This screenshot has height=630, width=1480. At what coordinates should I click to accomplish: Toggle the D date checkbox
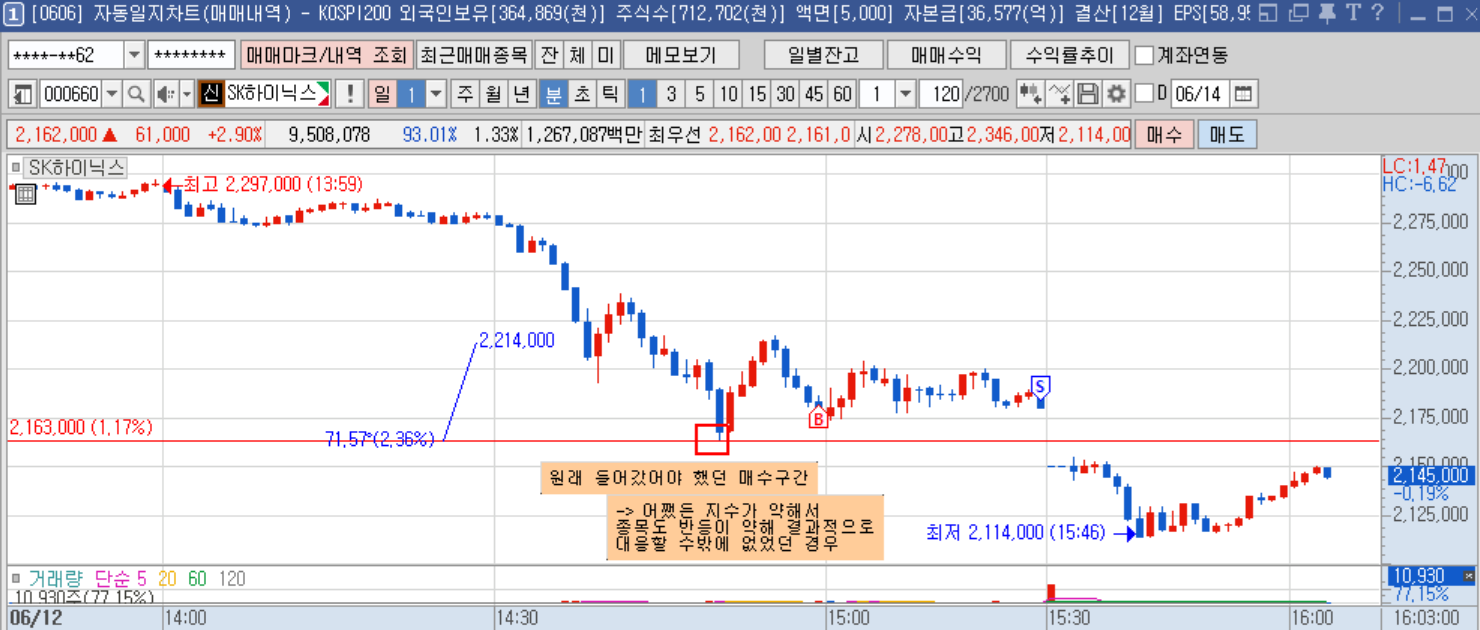click(x=1145, y=95)
